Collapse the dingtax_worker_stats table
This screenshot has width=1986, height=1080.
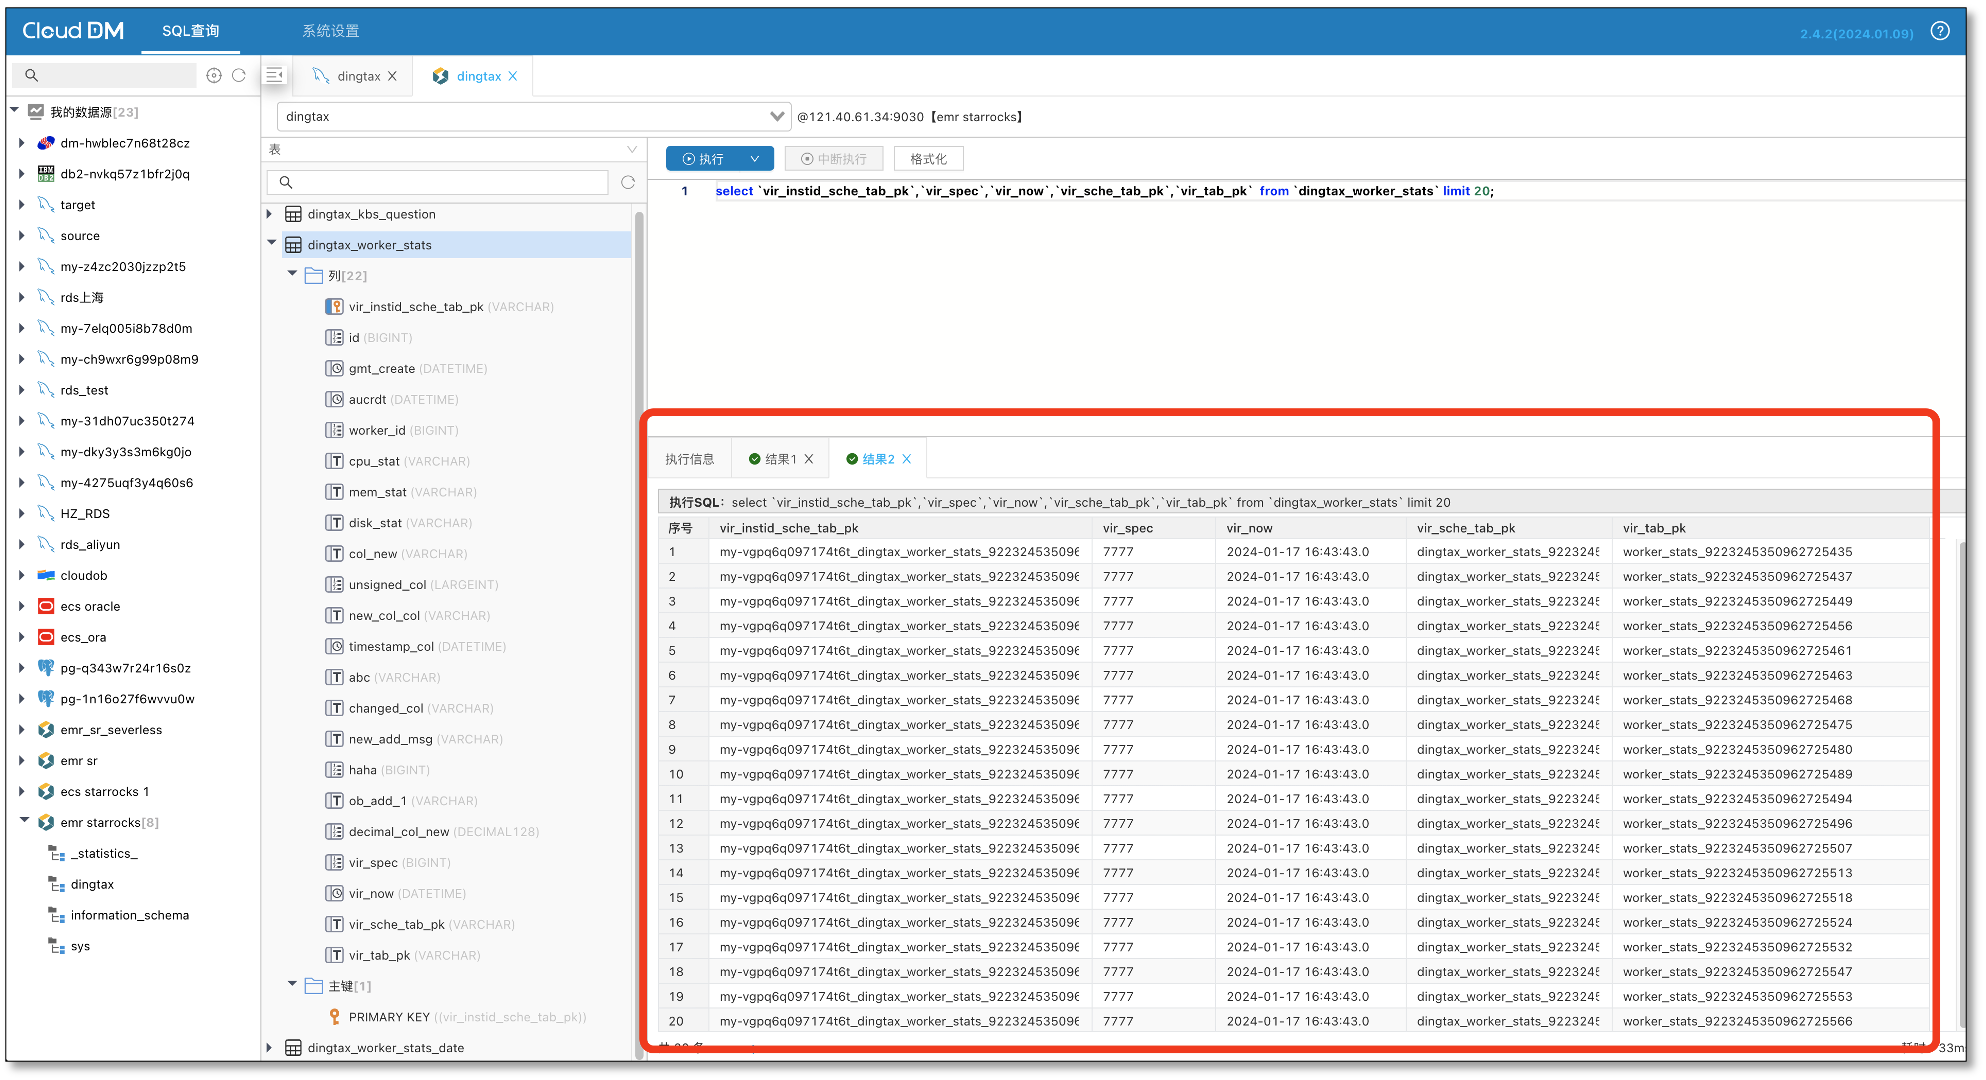271,243
